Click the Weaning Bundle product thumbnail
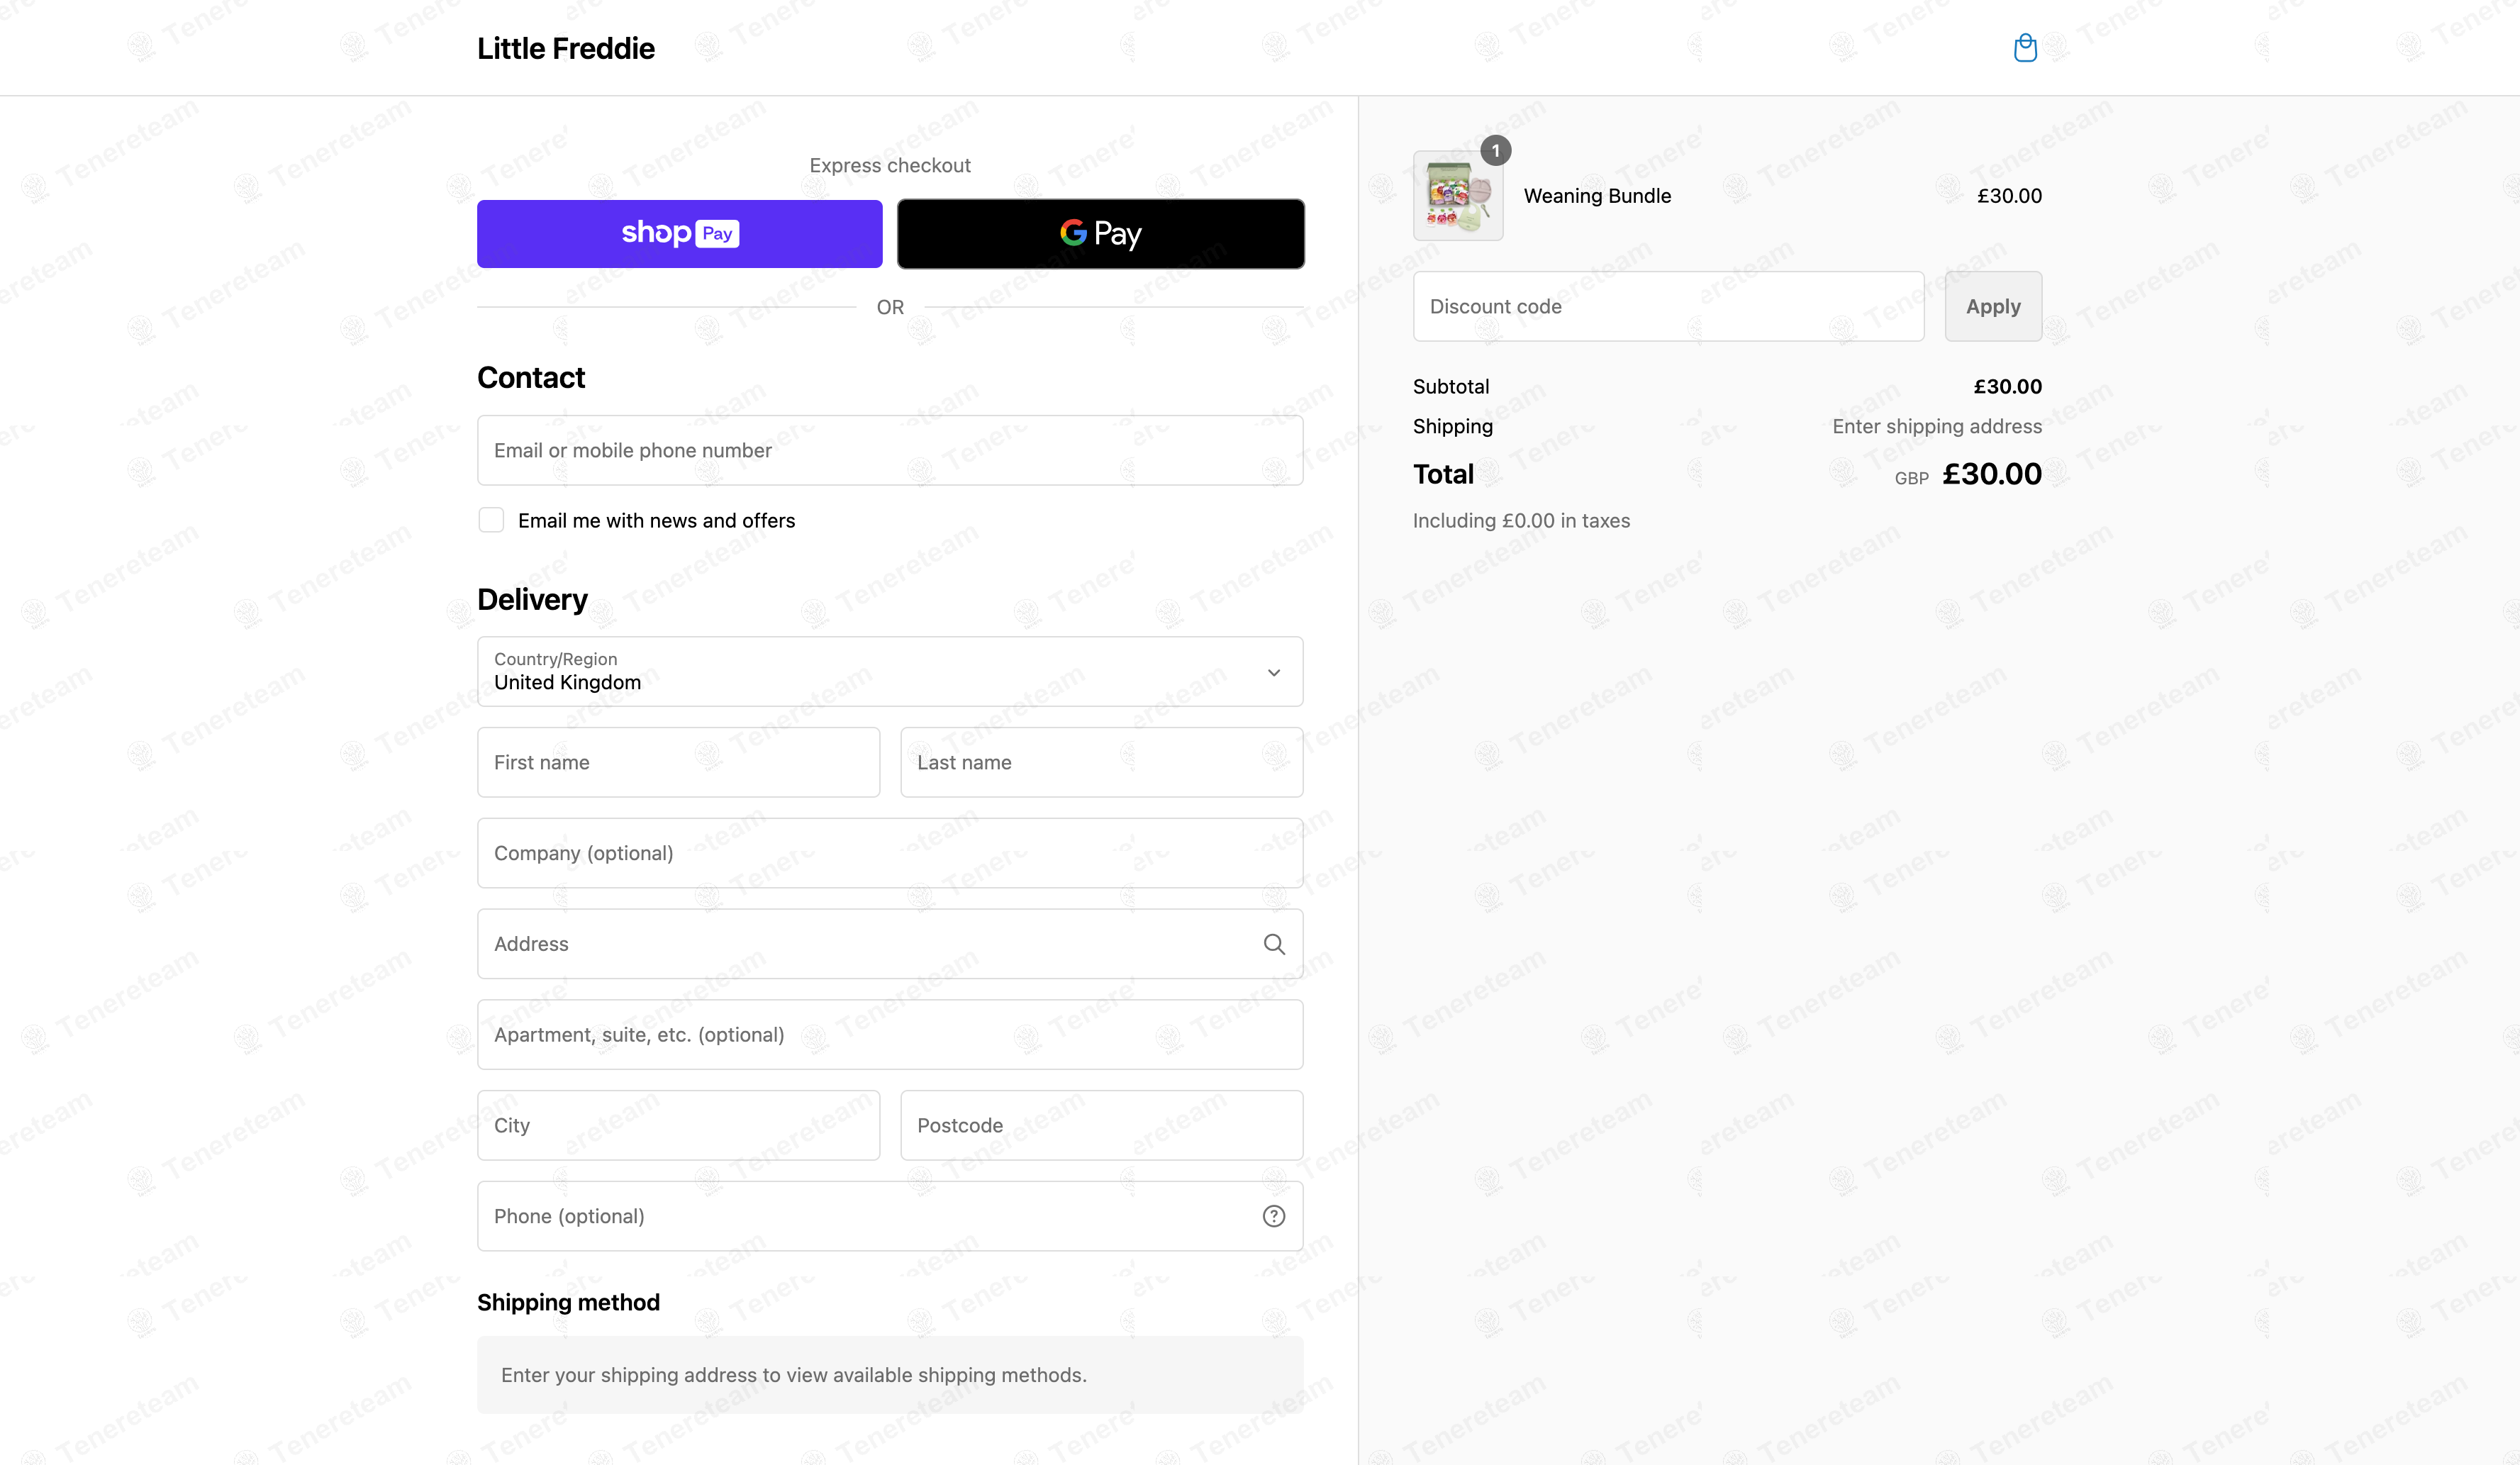 (1458, 196)
